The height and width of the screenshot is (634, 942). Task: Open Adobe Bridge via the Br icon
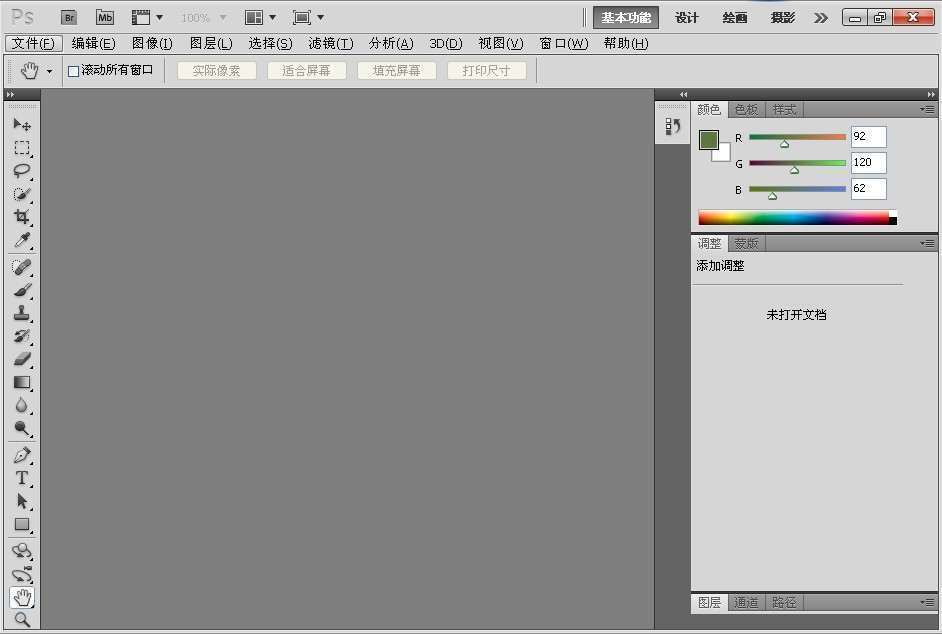tap(68, 17)
